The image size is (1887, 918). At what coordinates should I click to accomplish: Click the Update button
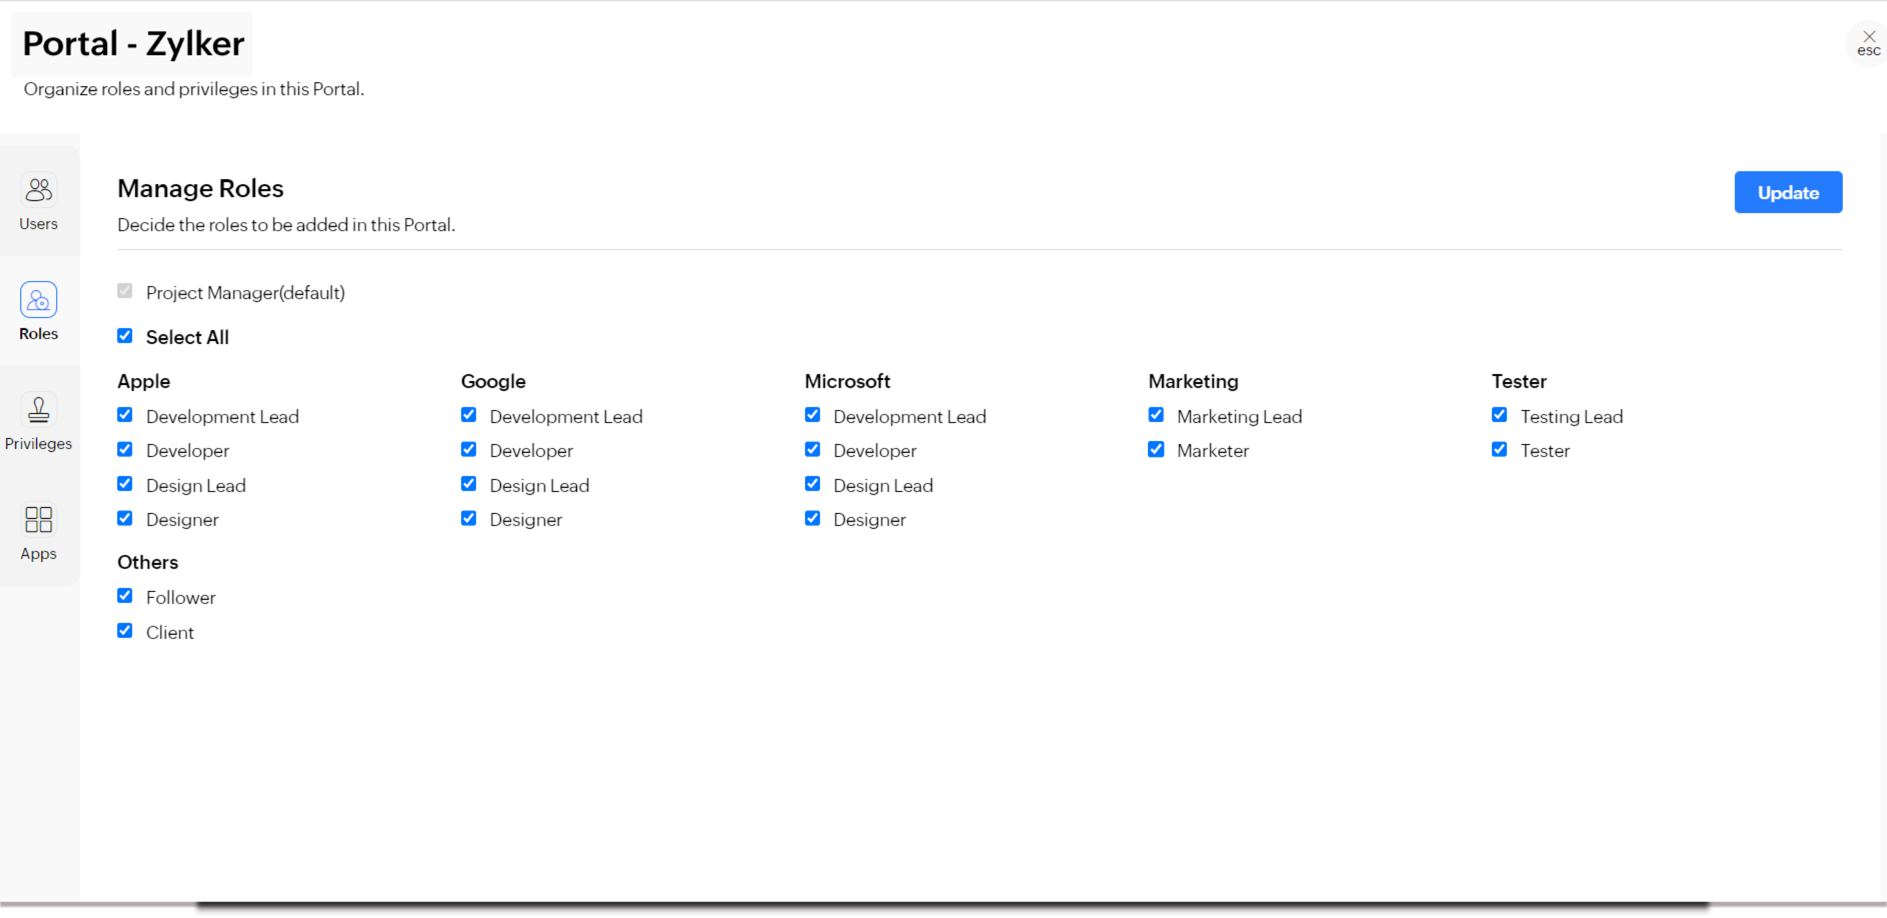pyautogui.click(x=1787, y=193)
